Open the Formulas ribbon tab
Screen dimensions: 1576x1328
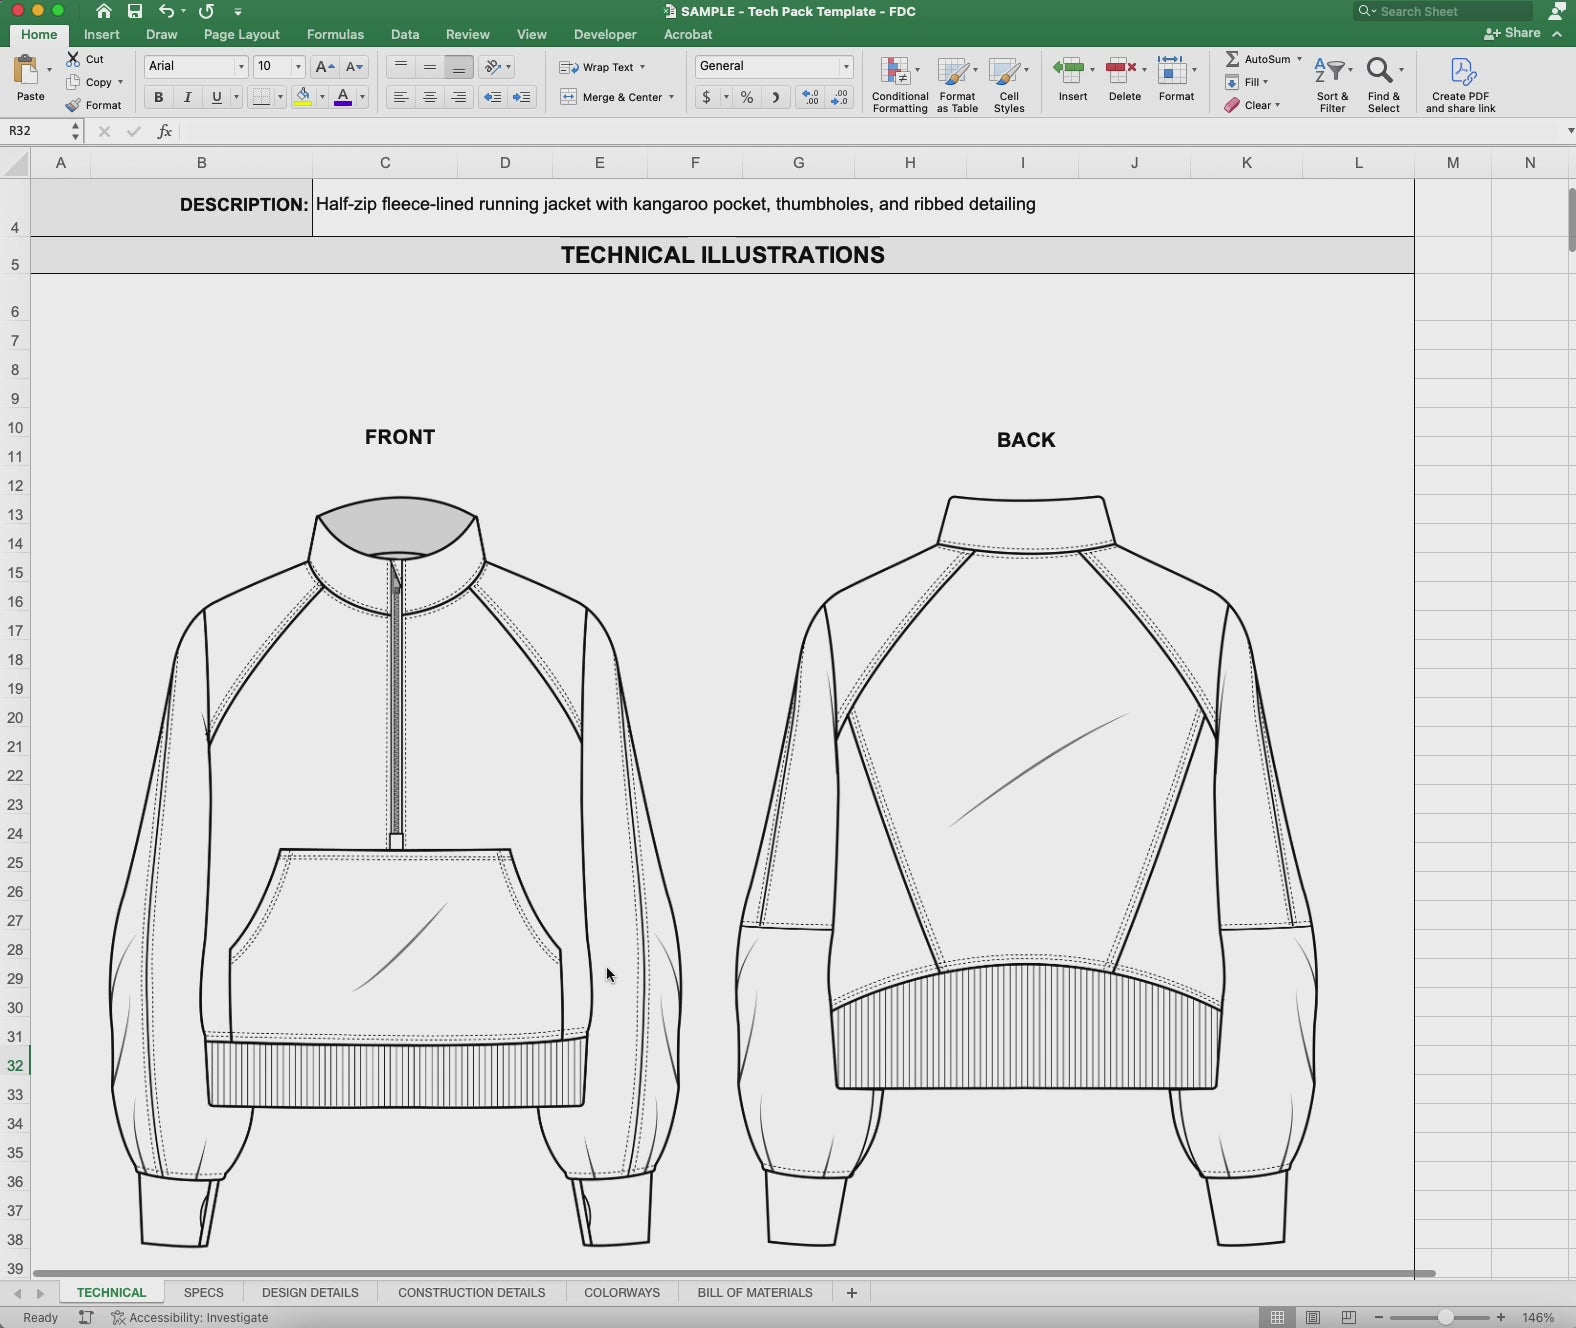click(x=335, y=34)
